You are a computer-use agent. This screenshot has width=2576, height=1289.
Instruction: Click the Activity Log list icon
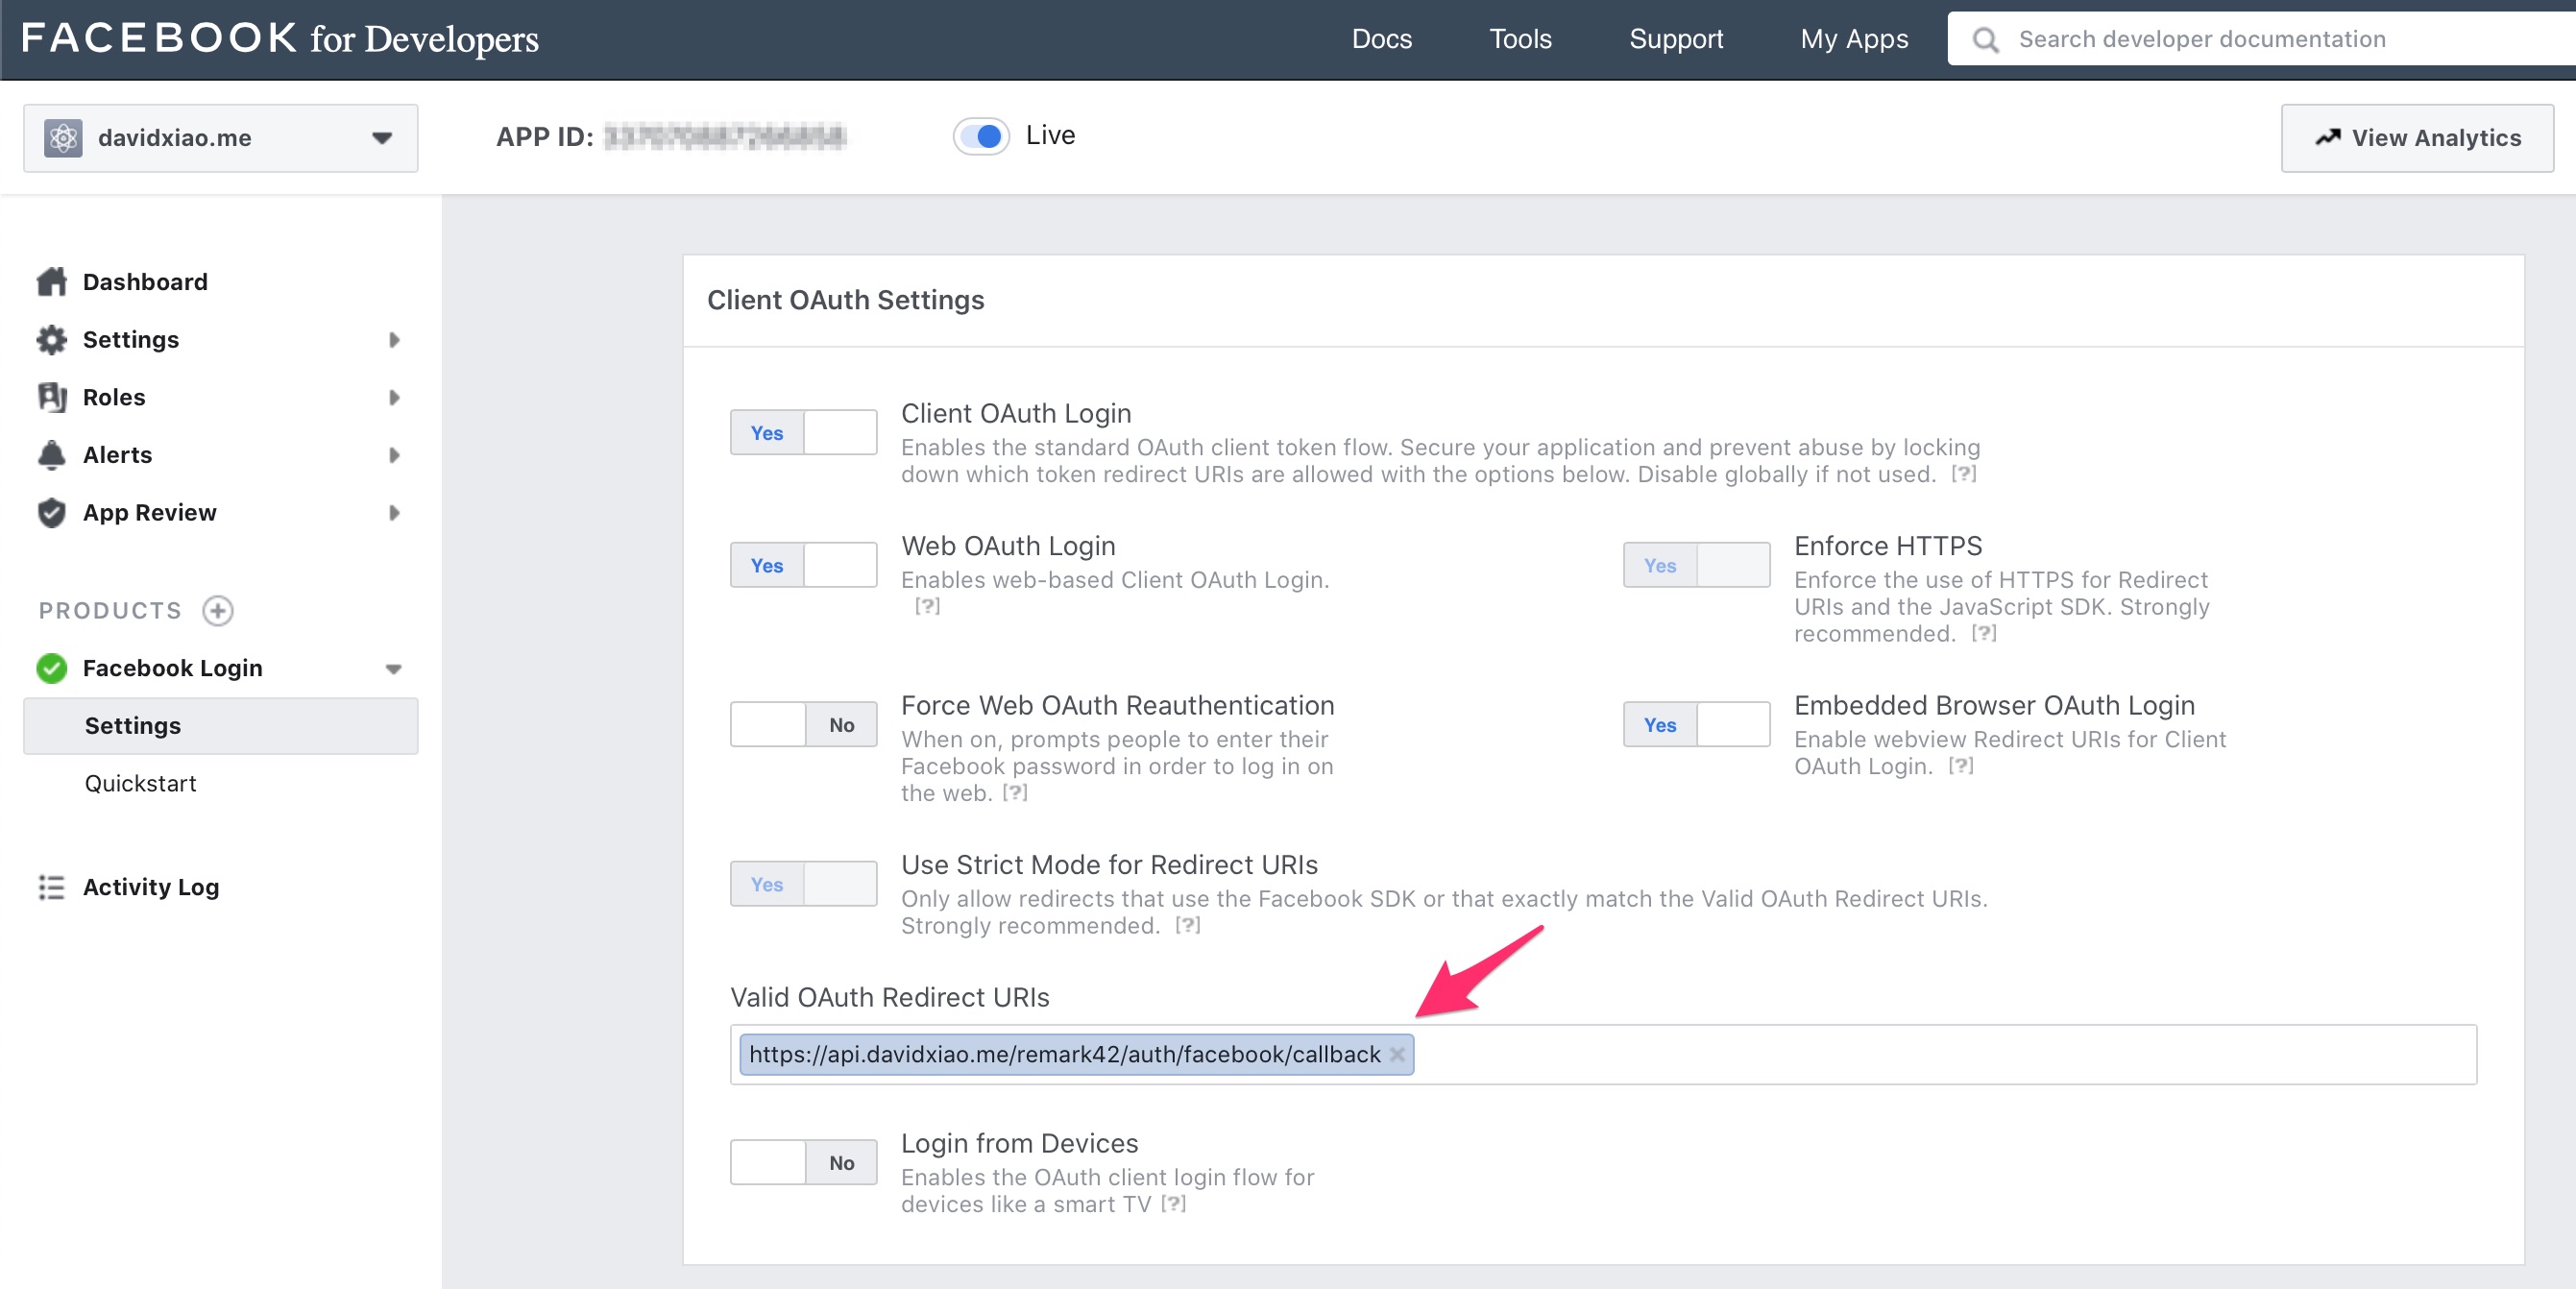[x=51, y=887]
